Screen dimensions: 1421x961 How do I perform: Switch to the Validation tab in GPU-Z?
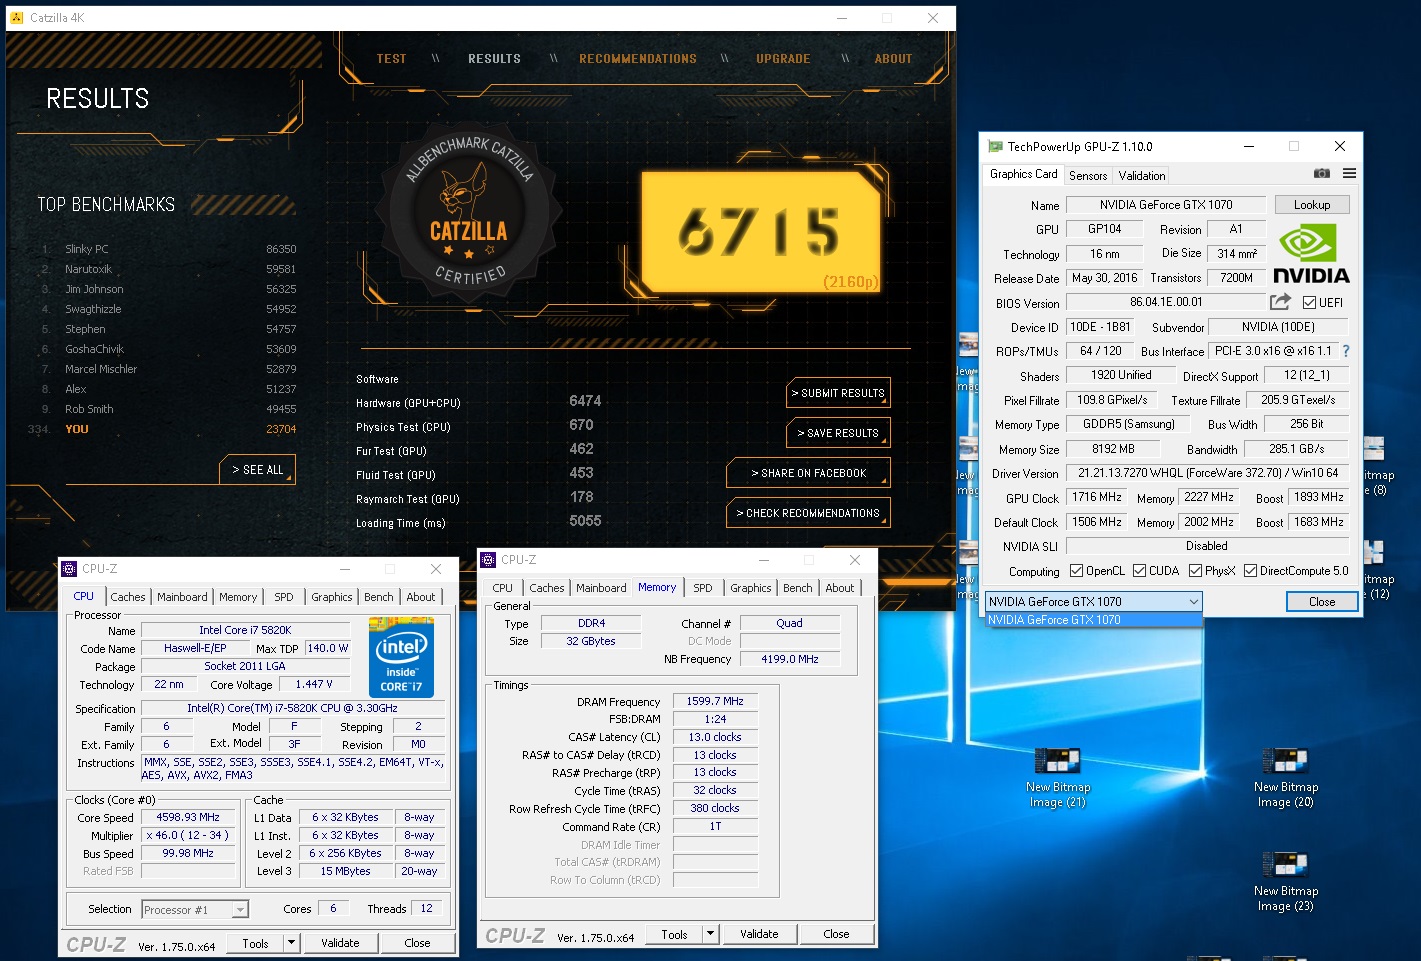1141,176
